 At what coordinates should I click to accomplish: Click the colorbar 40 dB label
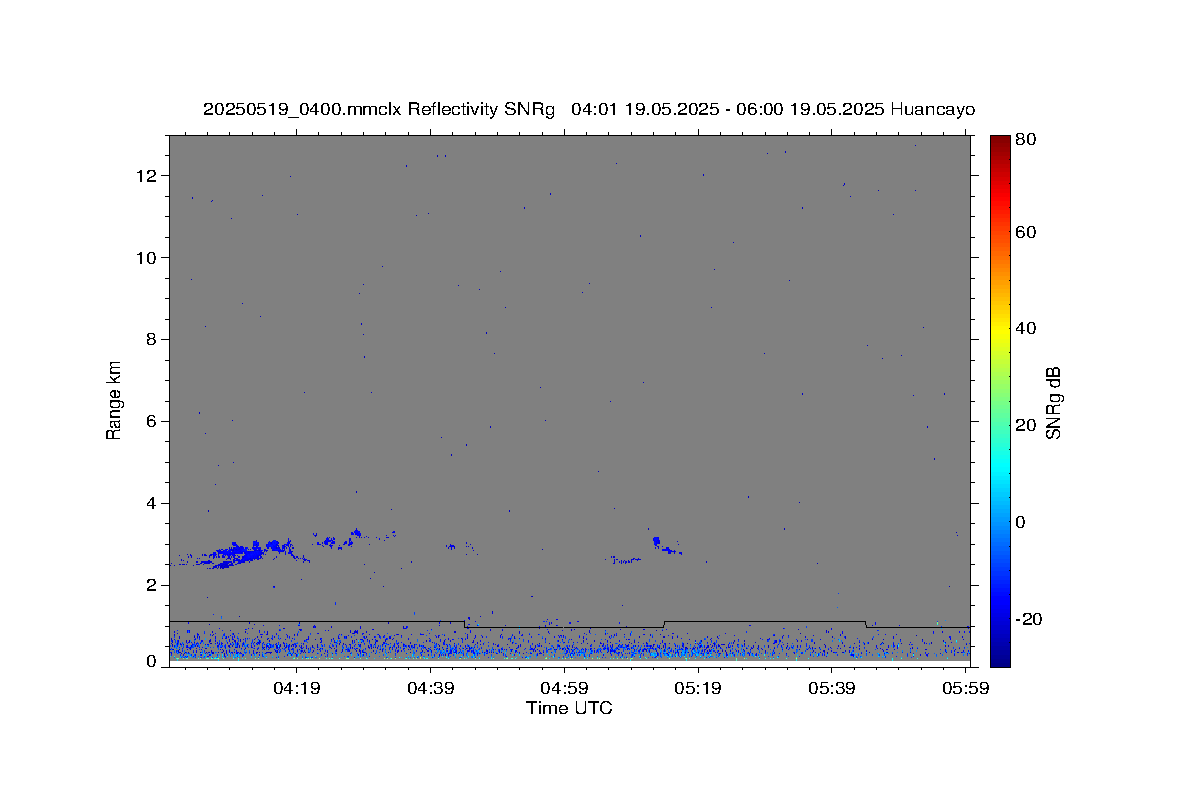tap(1025, 328)
